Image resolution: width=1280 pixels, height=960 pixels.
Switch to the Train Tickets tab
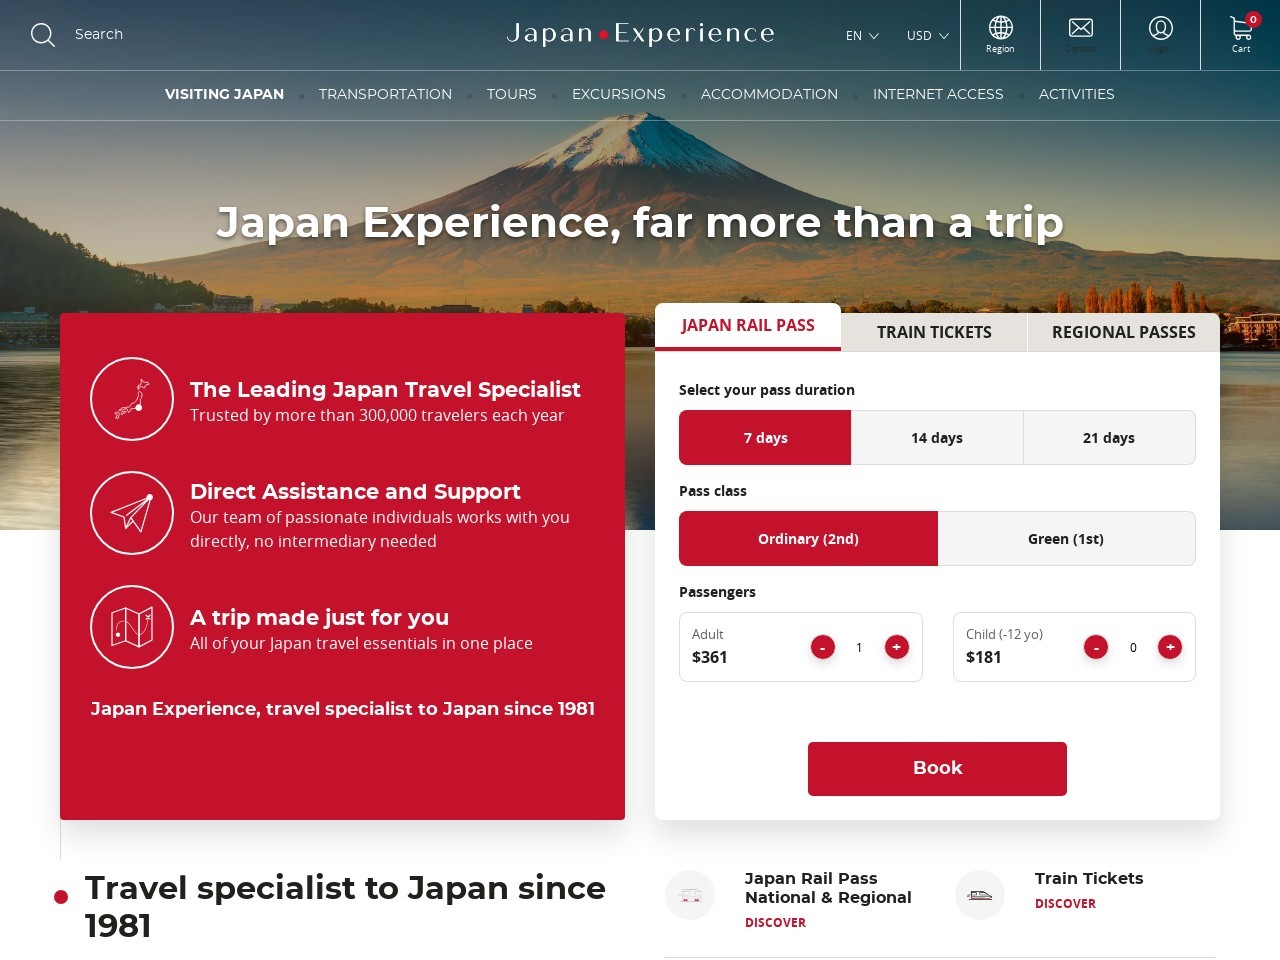coord(934,332)
